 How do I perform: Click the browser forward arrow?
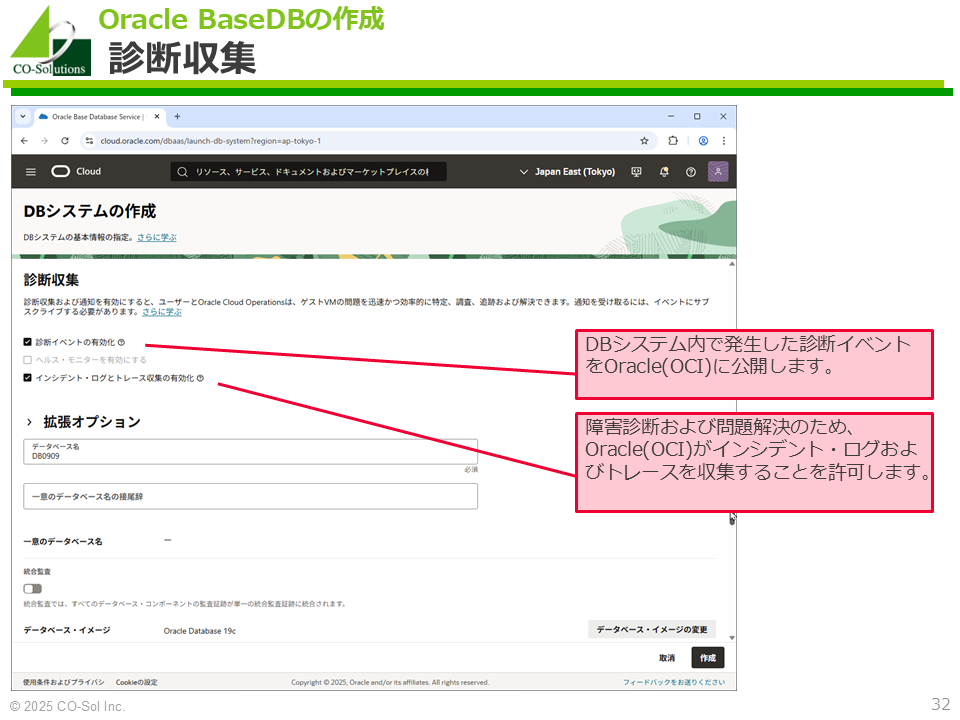44,141
